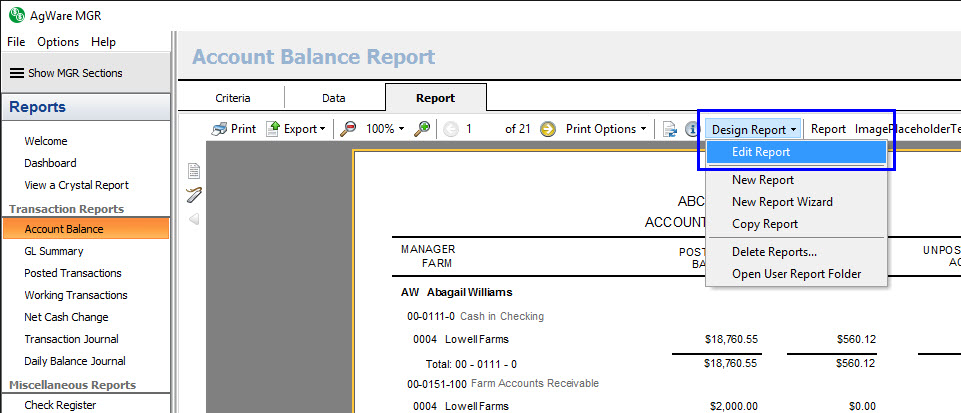The height and width of the screenshot is (413, 961).
Task: Open Posted Transactions report link
Action: [73, 273]
